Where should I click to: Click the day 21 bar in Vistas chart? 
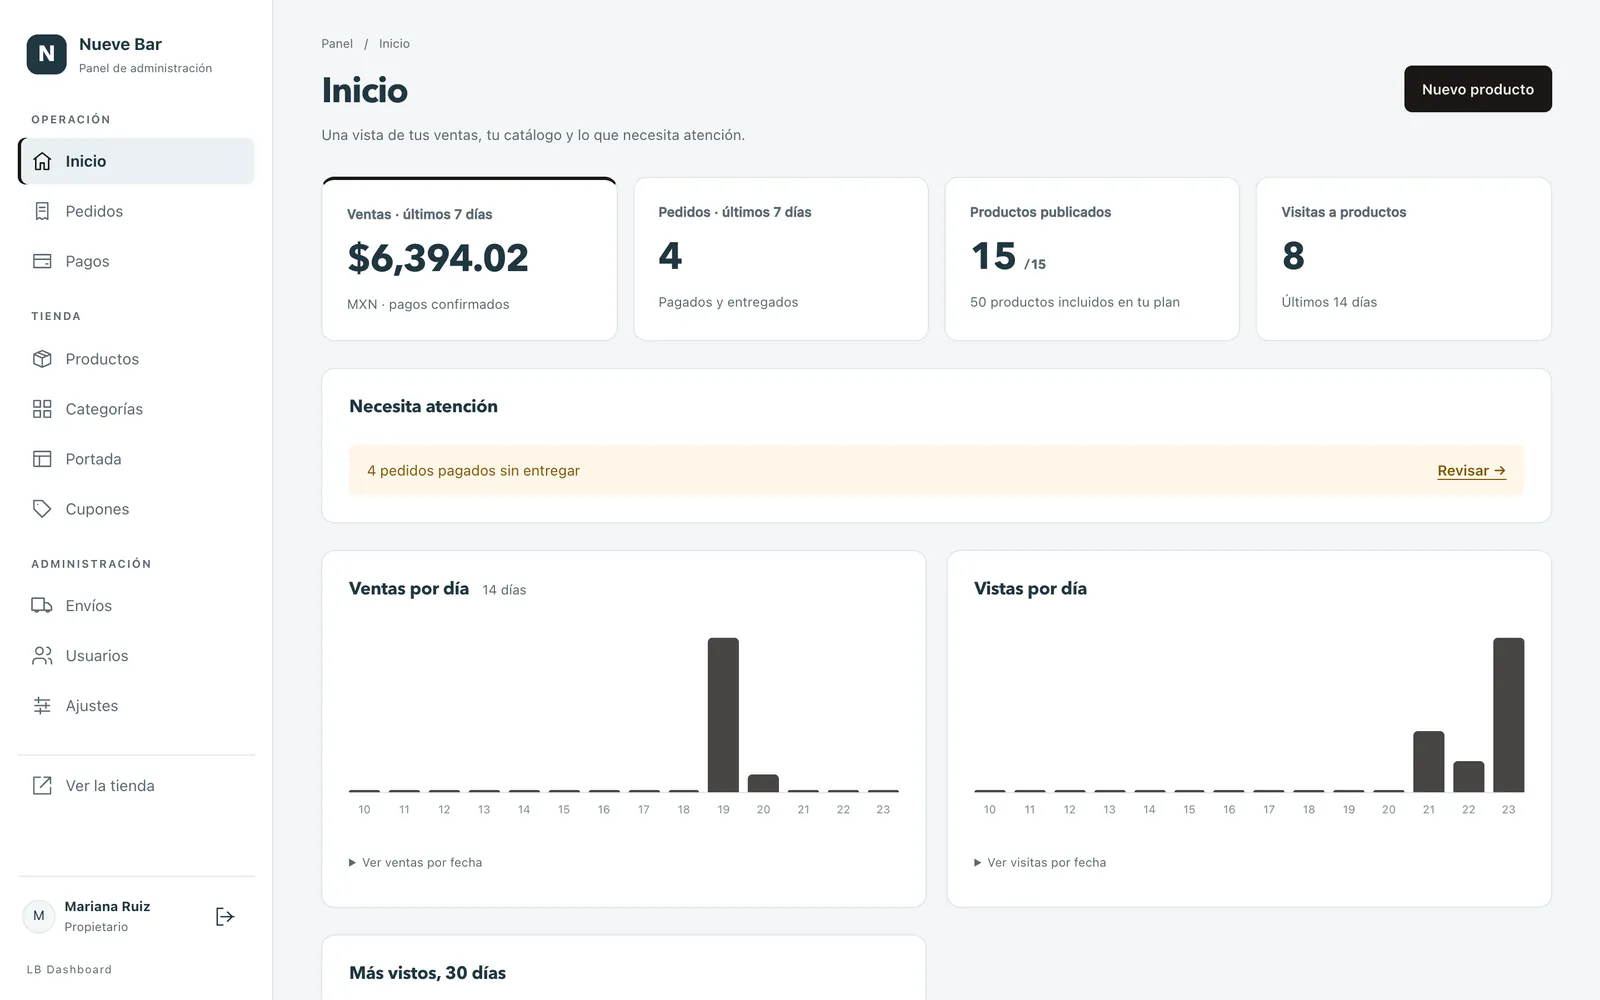click(1428, 762)
